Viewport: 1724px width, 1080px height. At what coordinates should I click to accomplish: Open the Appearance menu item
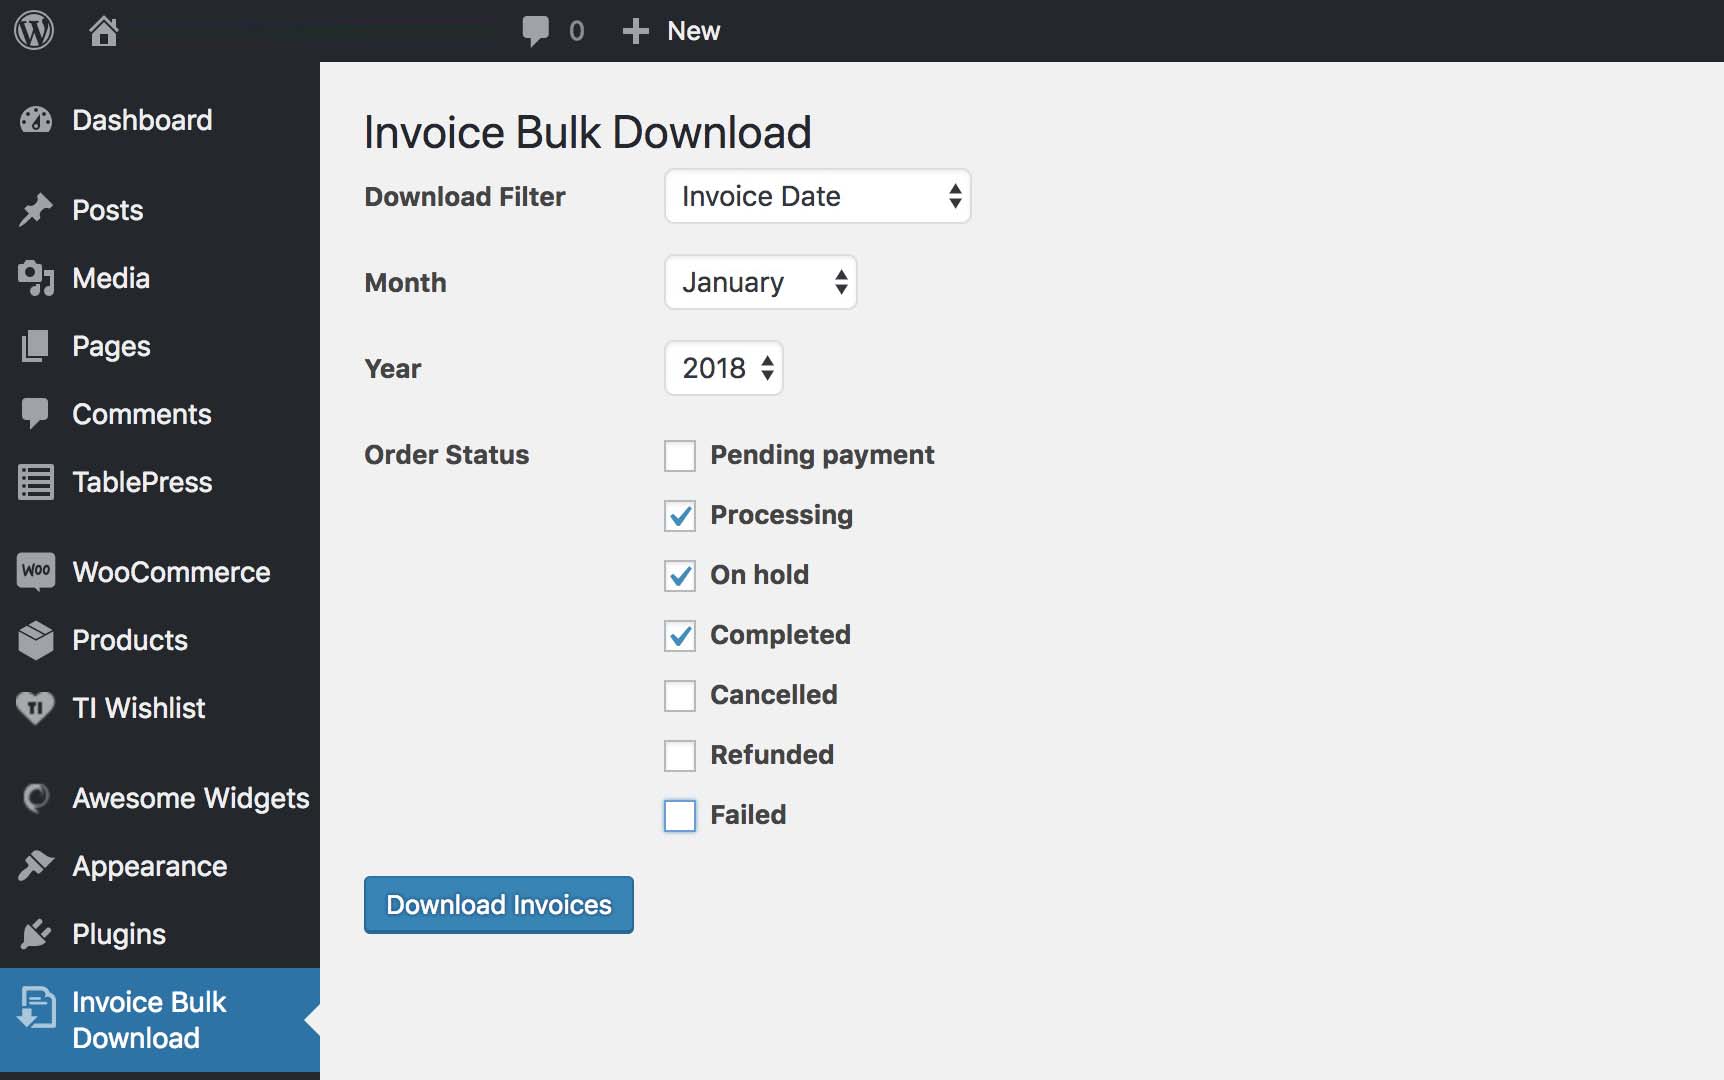point(150,866)
